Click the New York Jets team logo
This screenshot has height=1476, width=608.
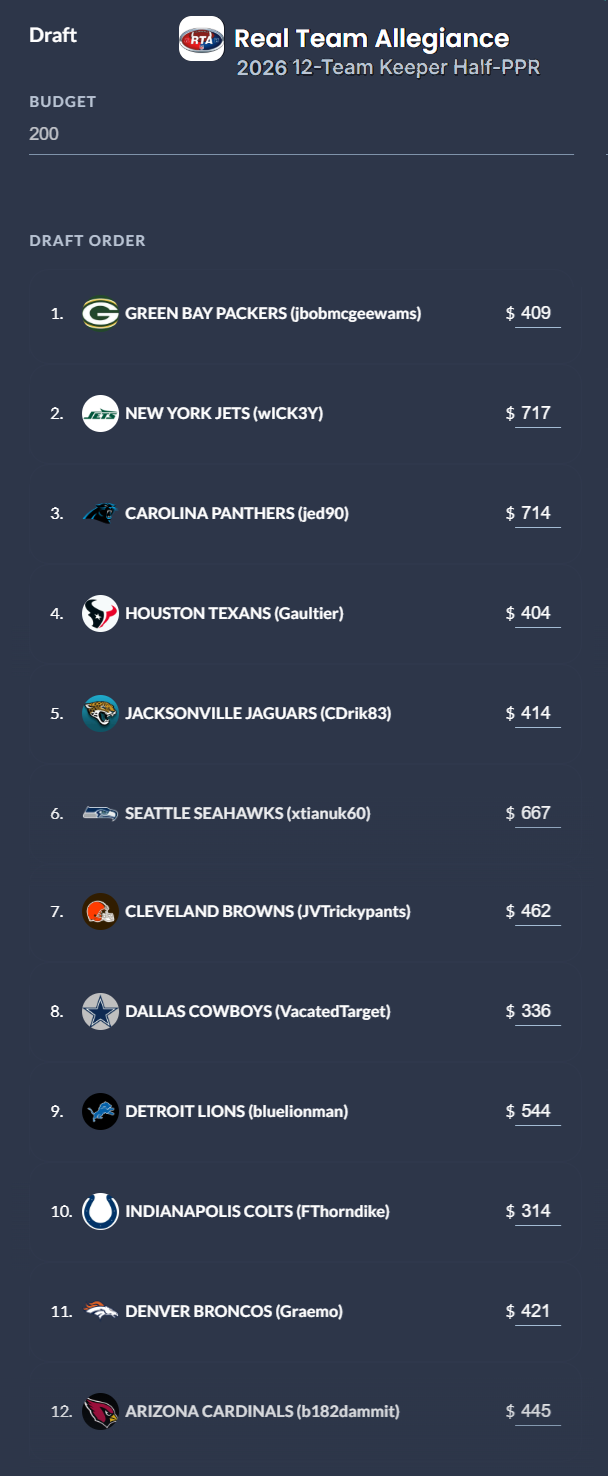click(100, 413)
